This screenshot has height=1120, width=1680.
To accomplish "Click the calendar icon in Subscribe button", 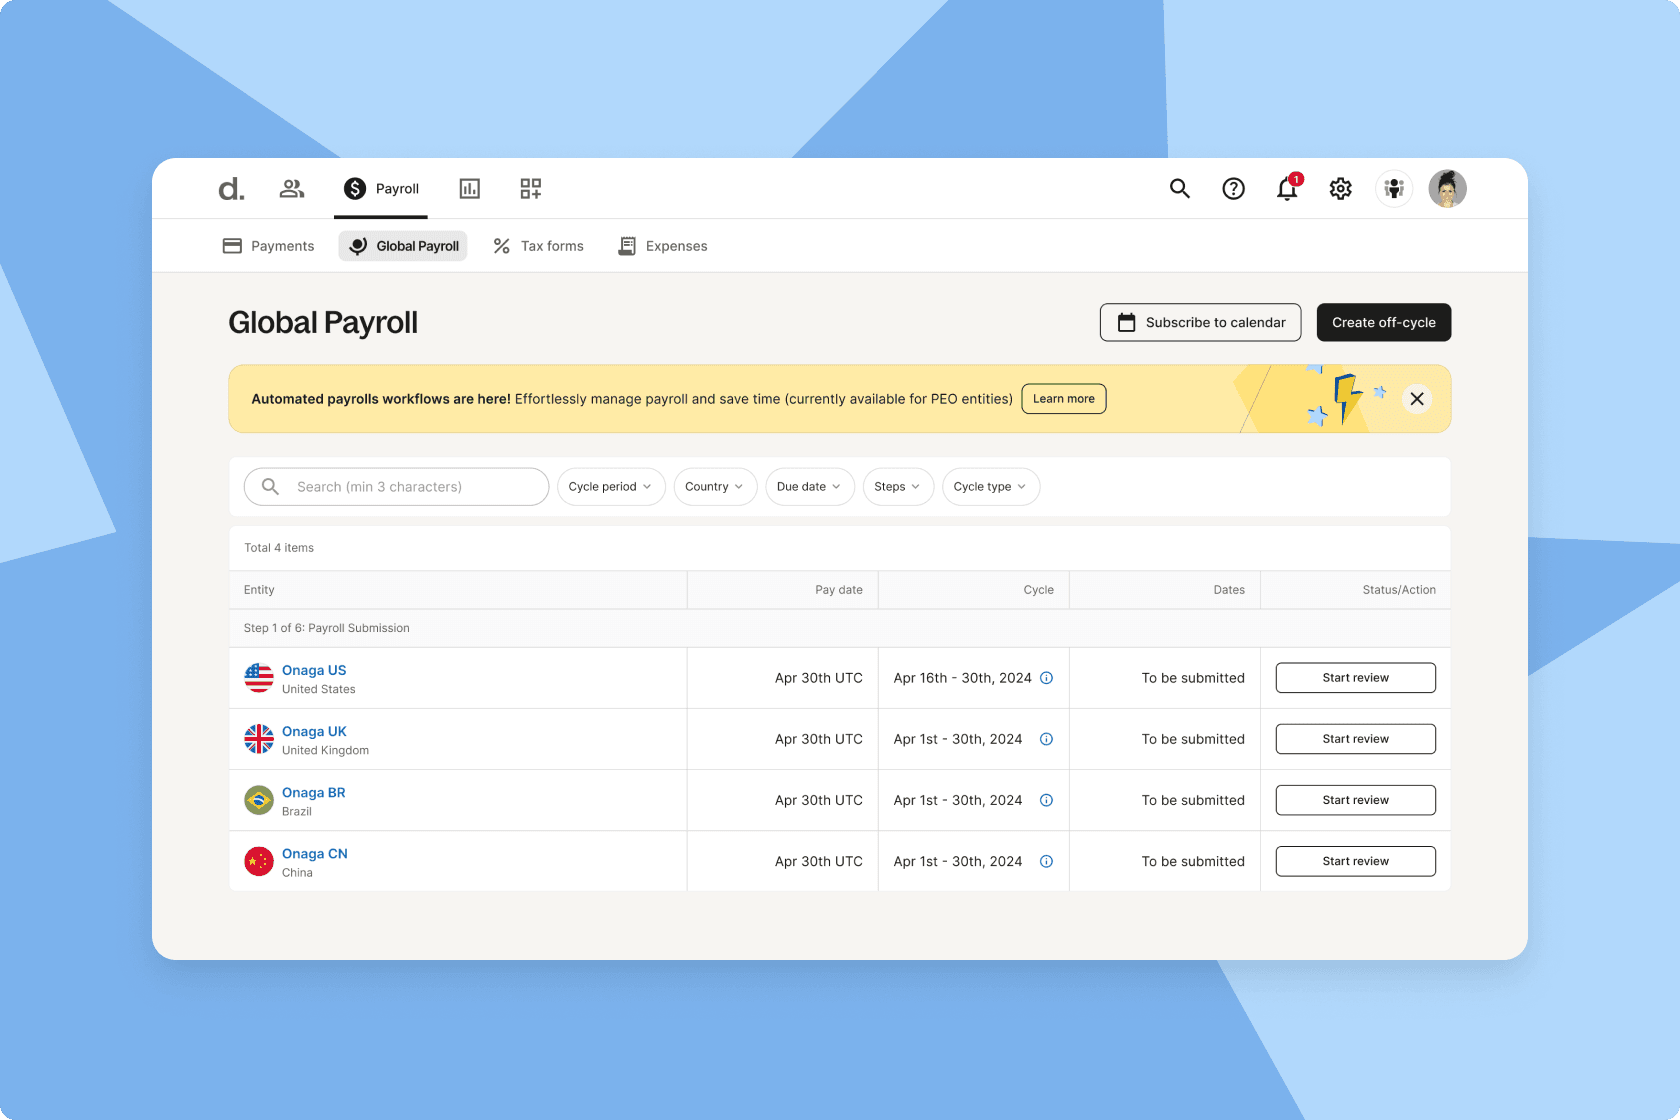I will 1127,322.
